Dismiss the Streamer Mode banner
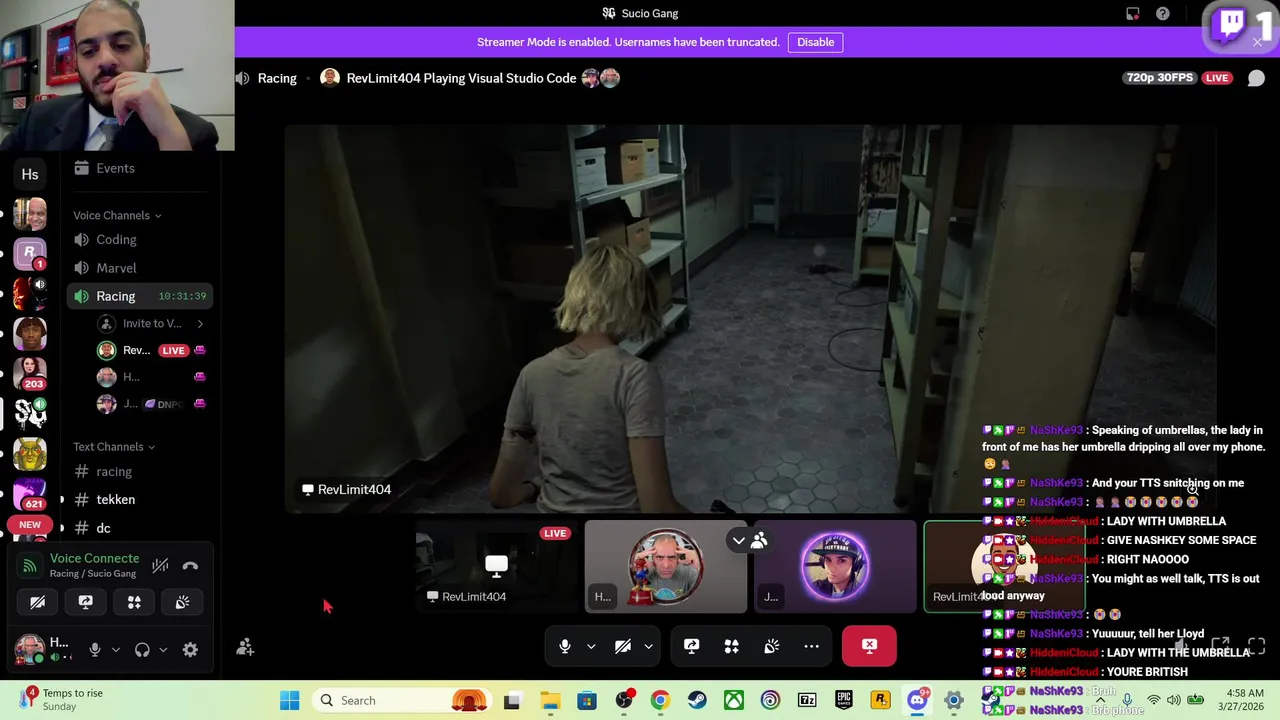Image resolution: width=1280 pixels, height=720 pixels. tap(1257, 42)
